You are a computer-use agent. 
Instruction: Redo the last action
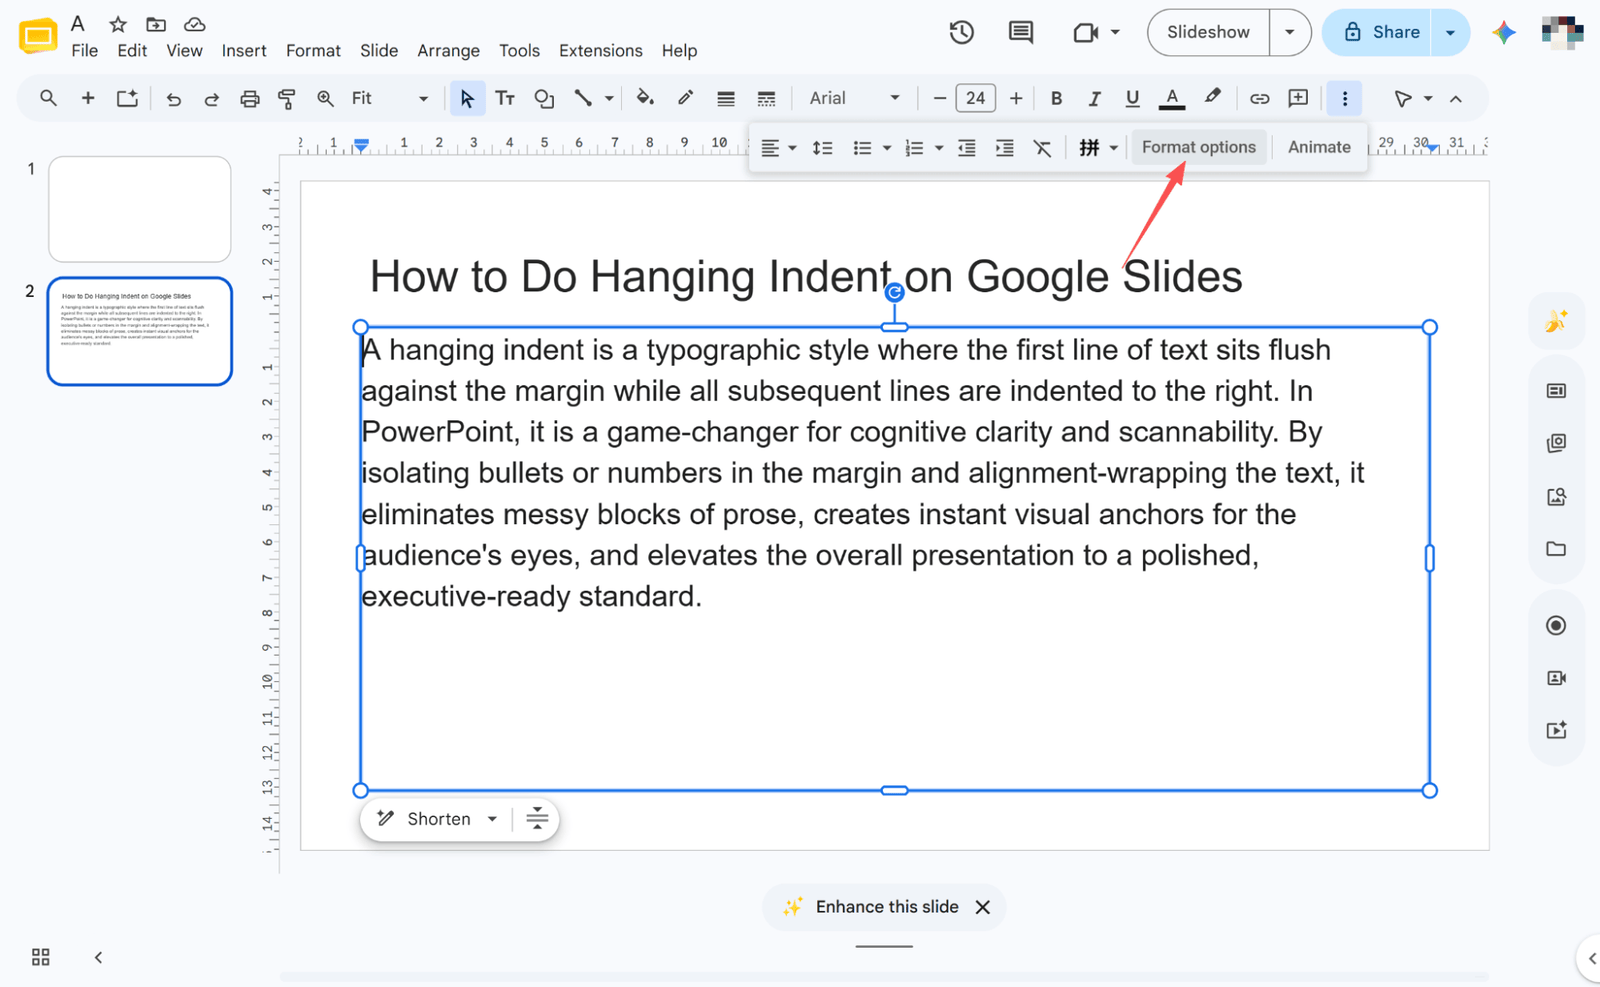click(211, 98)
